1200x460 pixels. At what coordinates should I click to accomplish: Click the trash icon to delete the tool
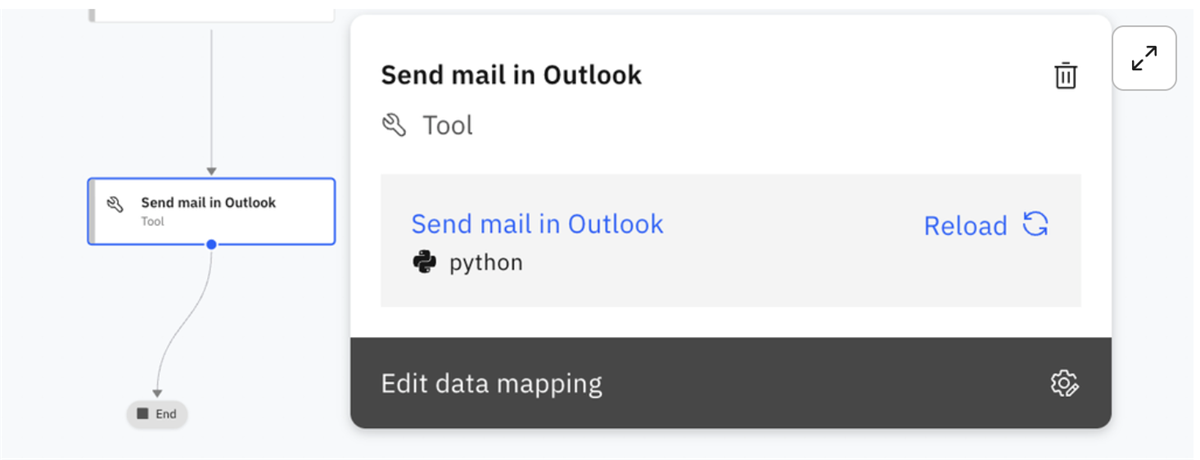[1066, 76]
